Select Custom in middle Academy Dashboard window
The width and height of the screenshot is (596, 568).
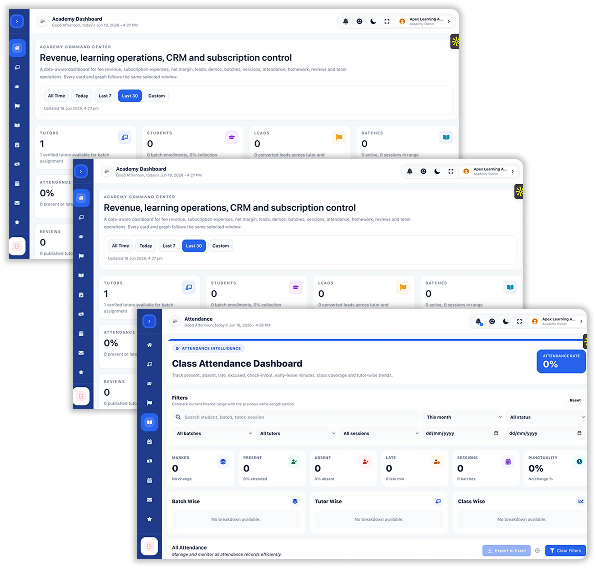[x=220, y=246]
